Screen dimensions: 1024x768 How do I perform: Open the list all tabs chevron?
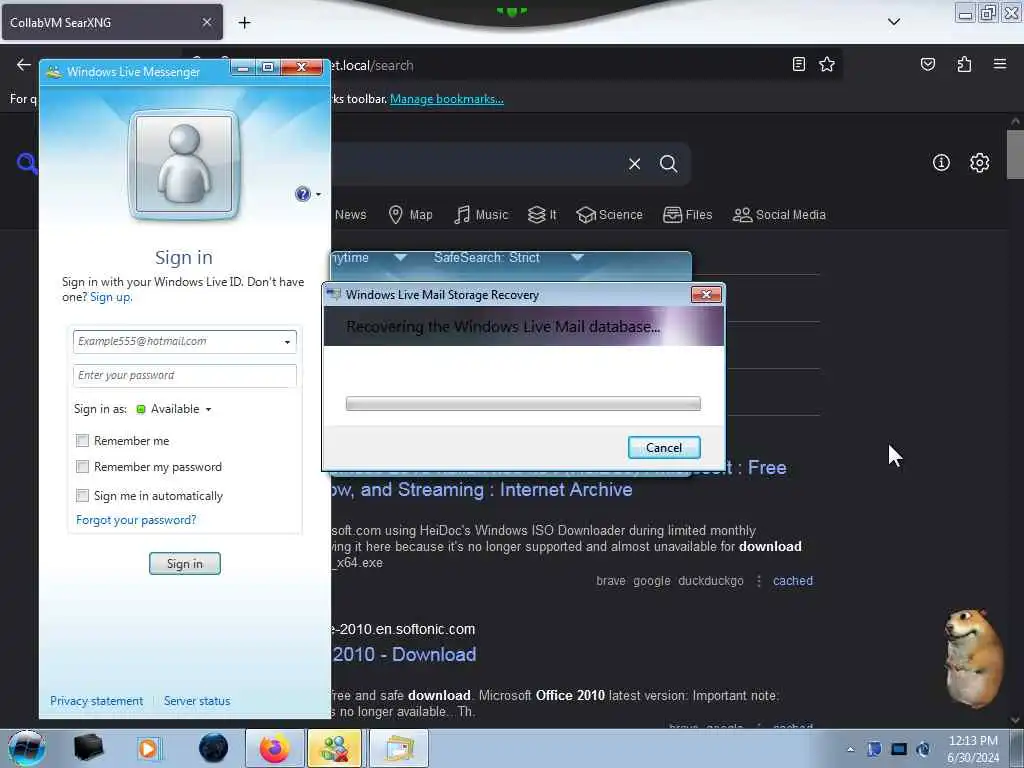[x=894, y=22]
